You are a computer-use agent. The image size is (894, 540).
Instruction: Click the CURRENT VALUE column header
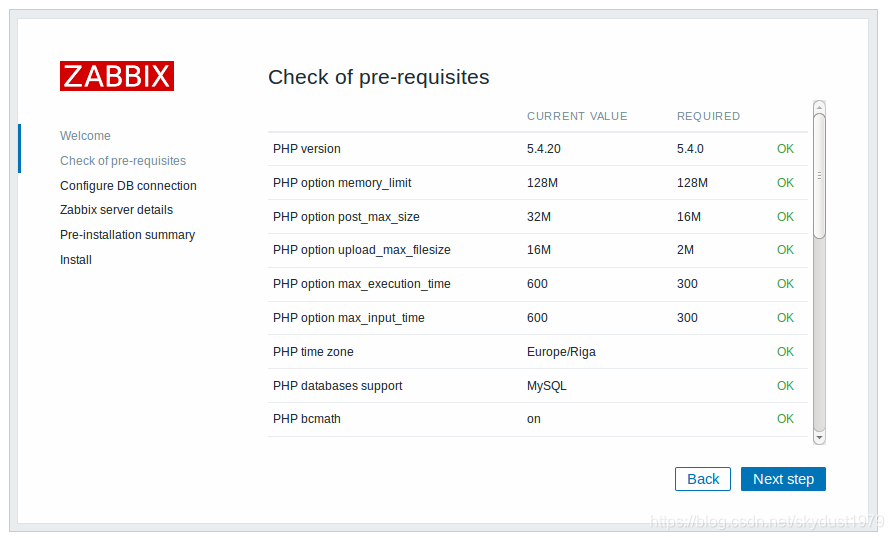pyautogui.click(x=577, y=116)
